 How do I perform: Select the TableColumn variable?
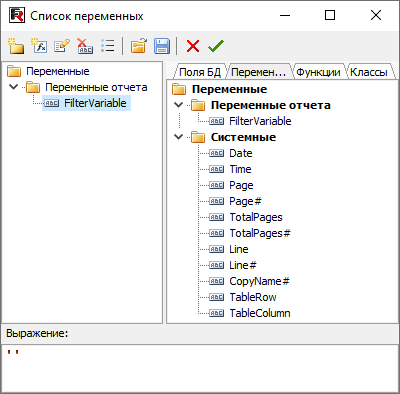260,313
